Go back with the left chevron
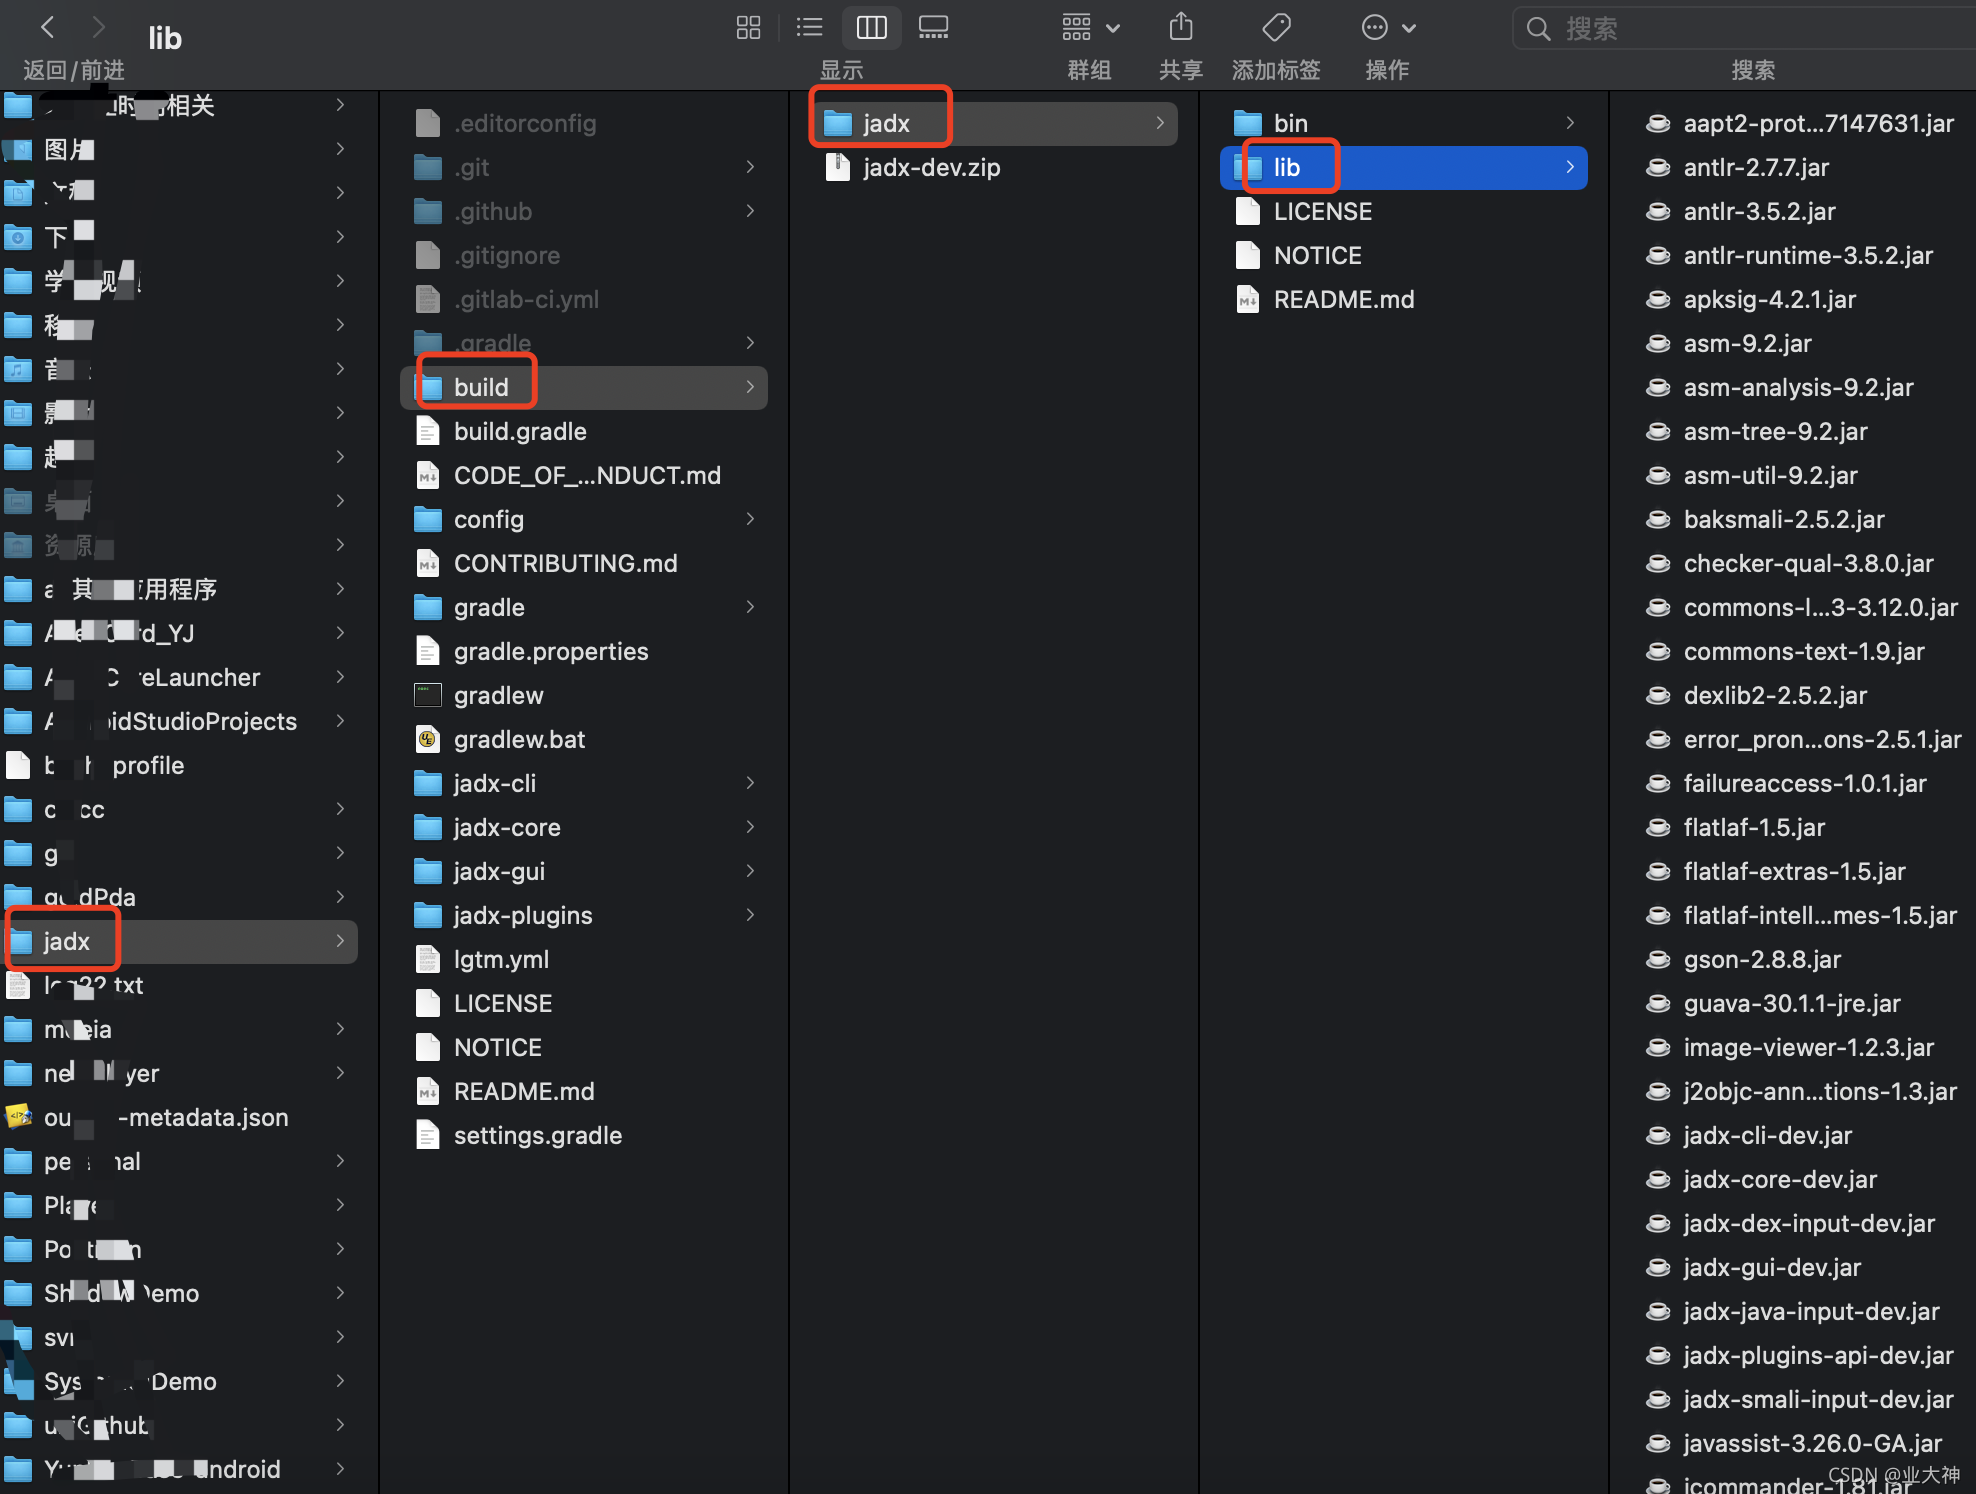 click(x=47, y=27)
